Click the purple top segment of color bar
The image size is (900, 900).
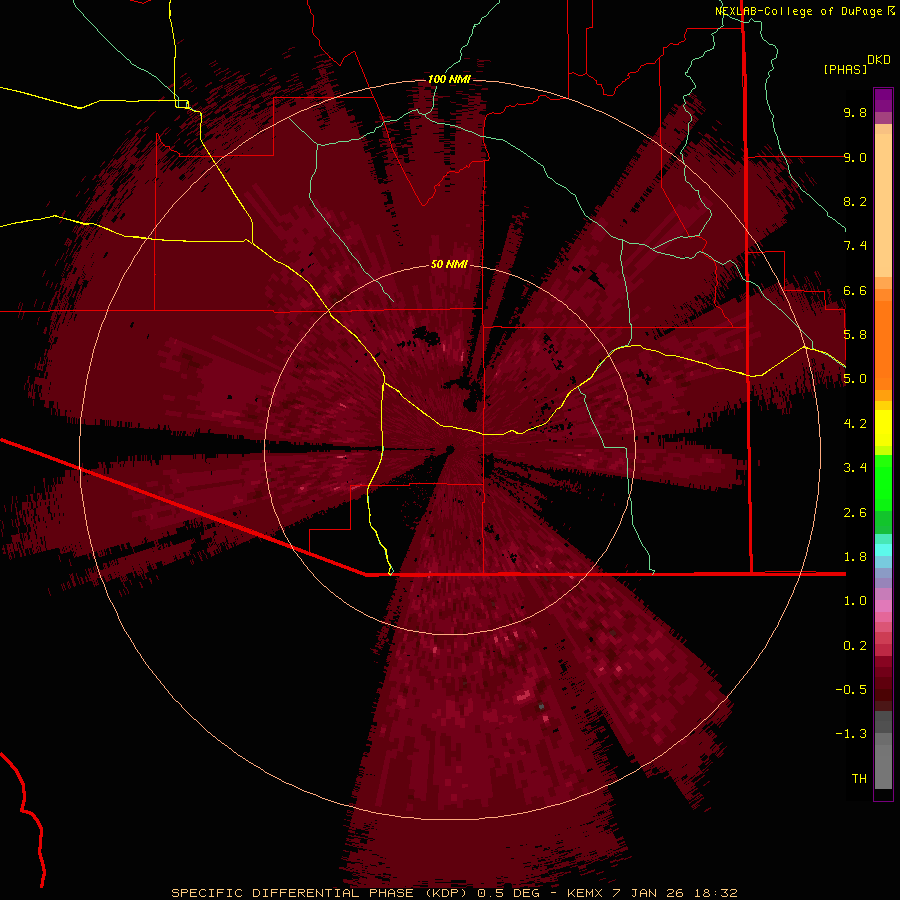point(883,100)
